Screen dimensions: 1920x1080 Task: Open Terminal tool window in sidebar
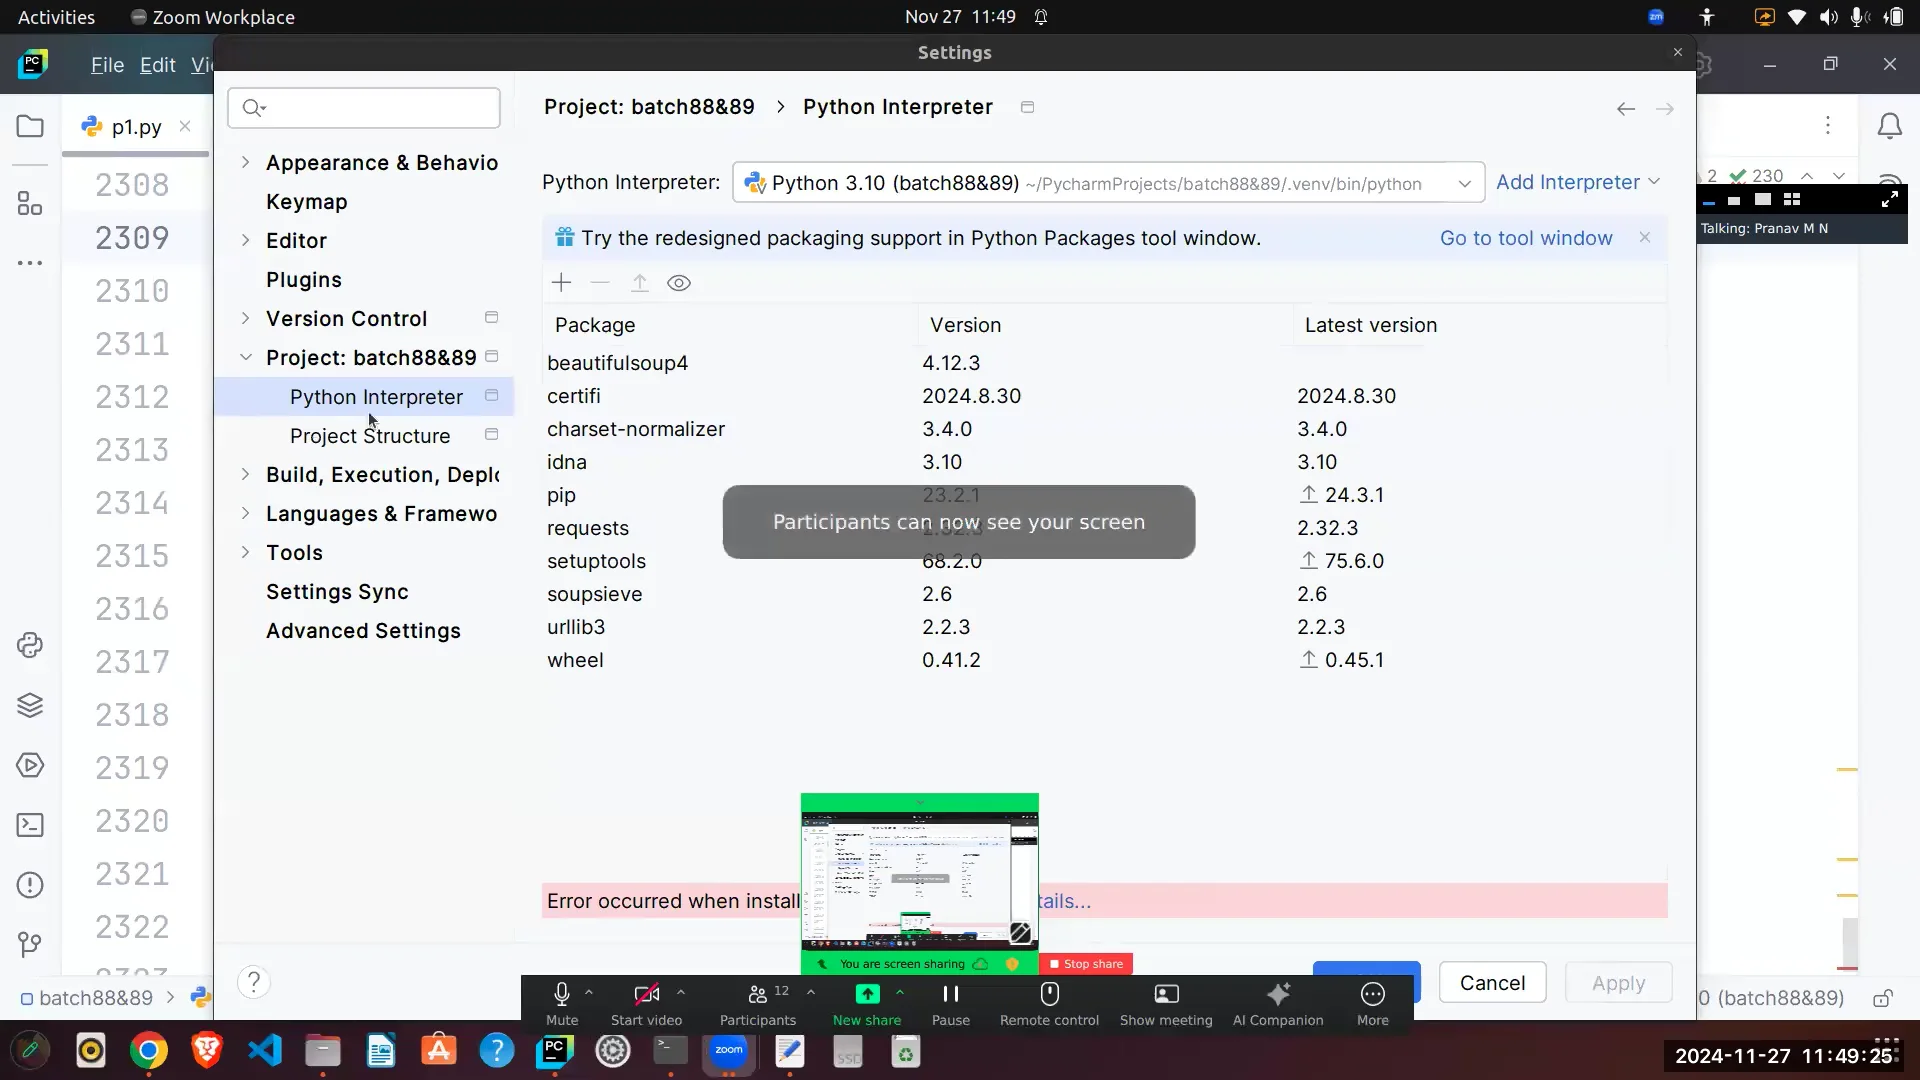(30, 825)
